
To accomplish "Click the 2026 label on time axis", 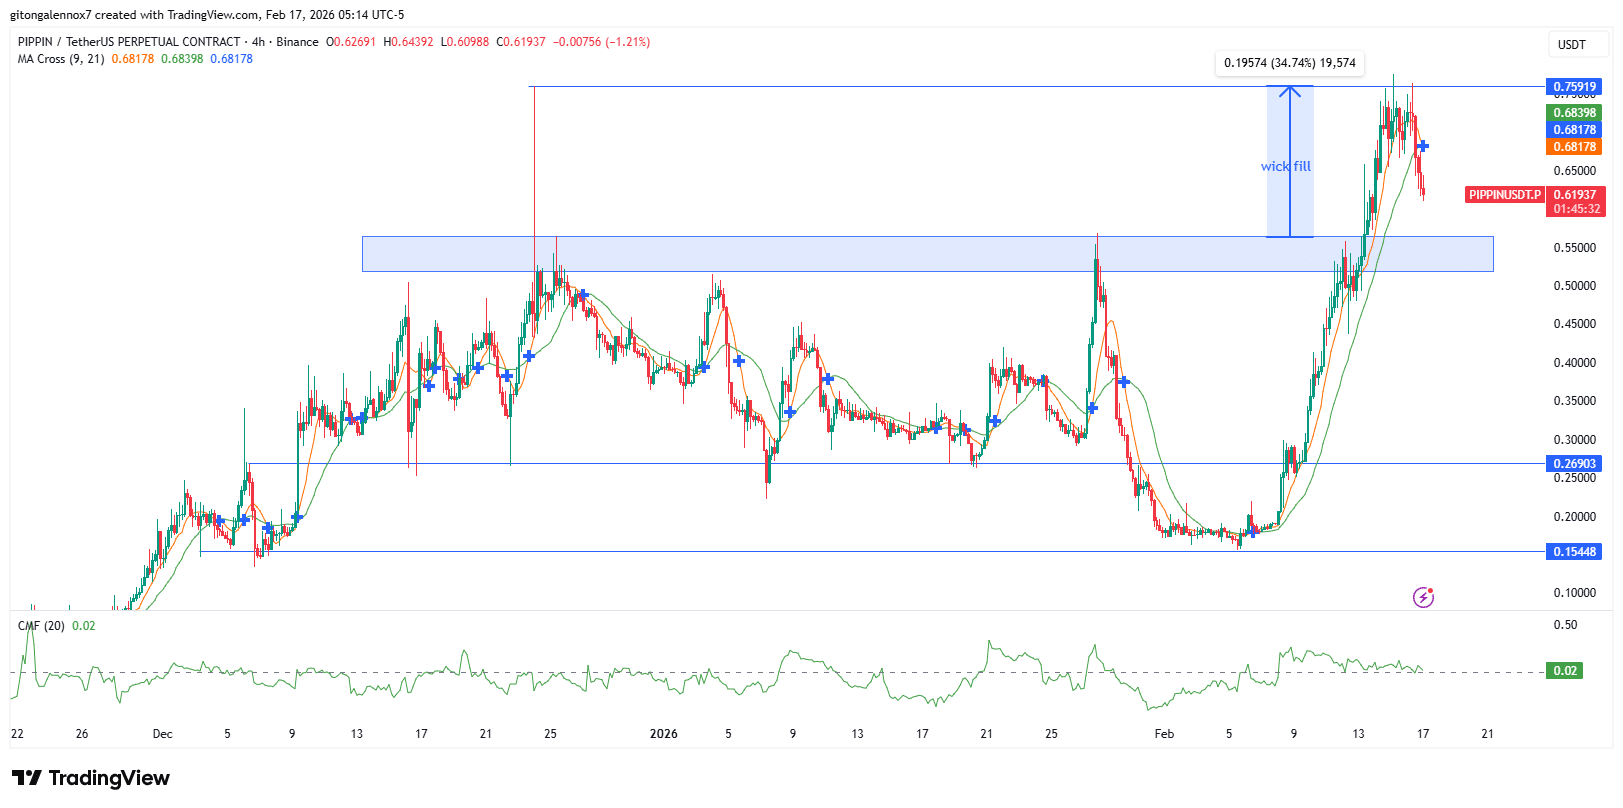I will click(x=663, y=734).
